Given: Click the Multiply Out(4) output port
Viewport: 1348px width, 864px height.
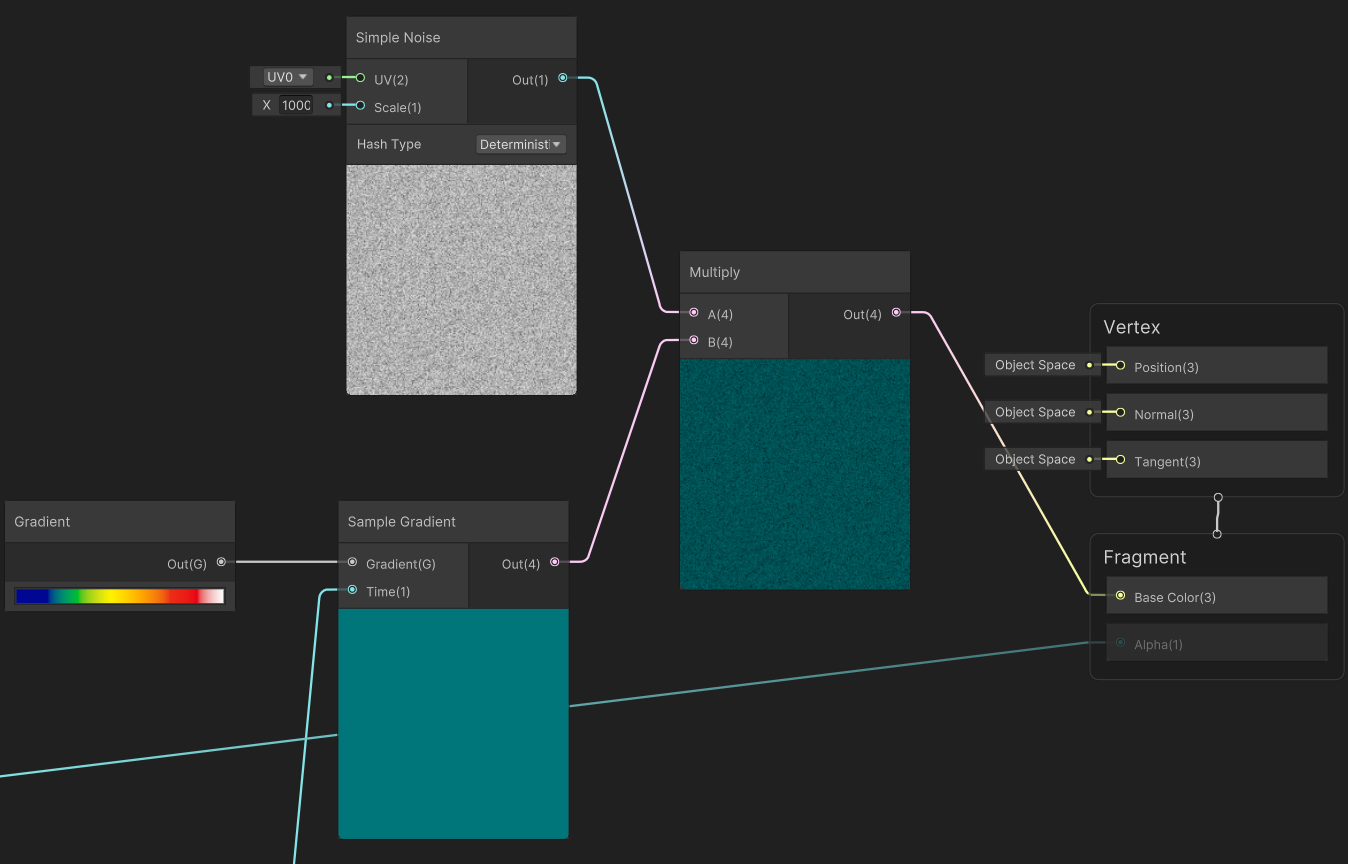Looking at the screenshot, I should [x=896, y=313].
